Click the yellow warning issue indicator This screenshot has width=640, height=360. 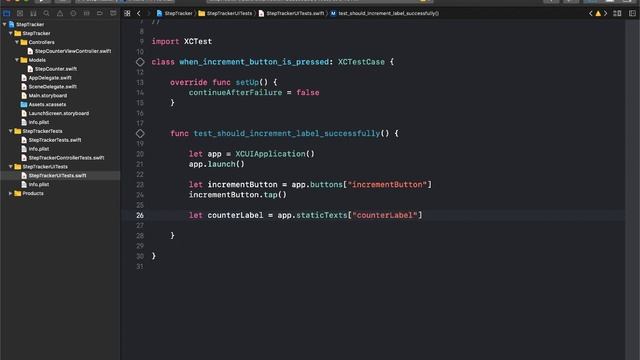click(598, 13)
